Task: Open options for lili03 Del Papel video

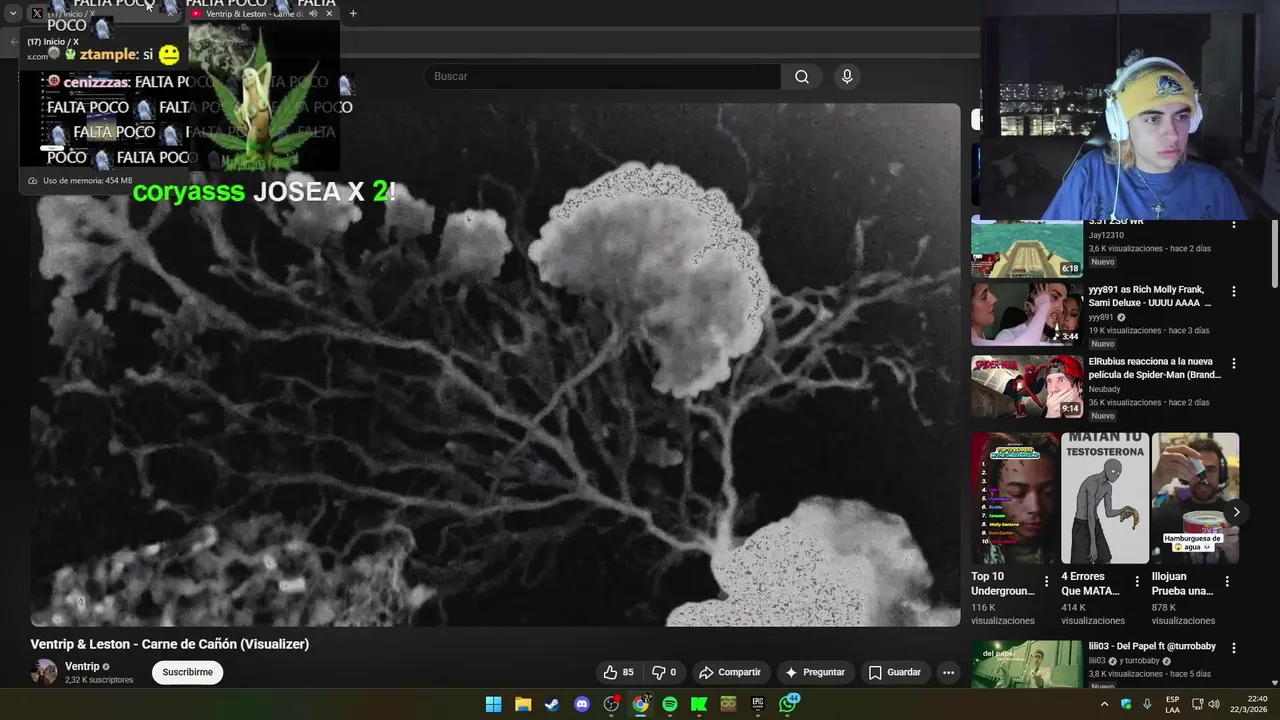Action: click(1233, 648)
